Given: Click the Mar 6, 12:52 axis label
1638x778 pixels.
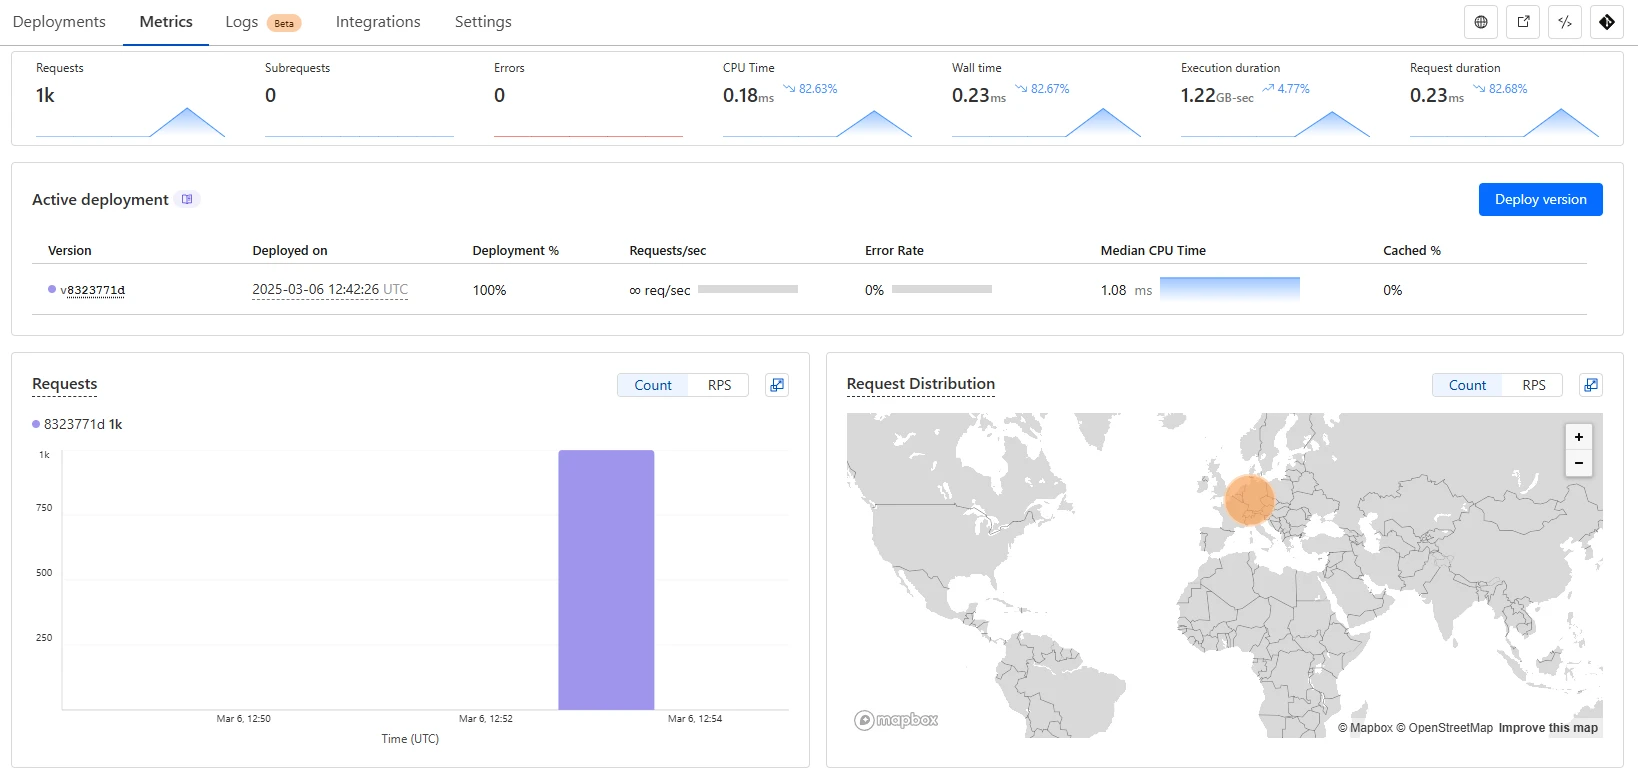Looking at the screenshot, I should tap(486, 718).
